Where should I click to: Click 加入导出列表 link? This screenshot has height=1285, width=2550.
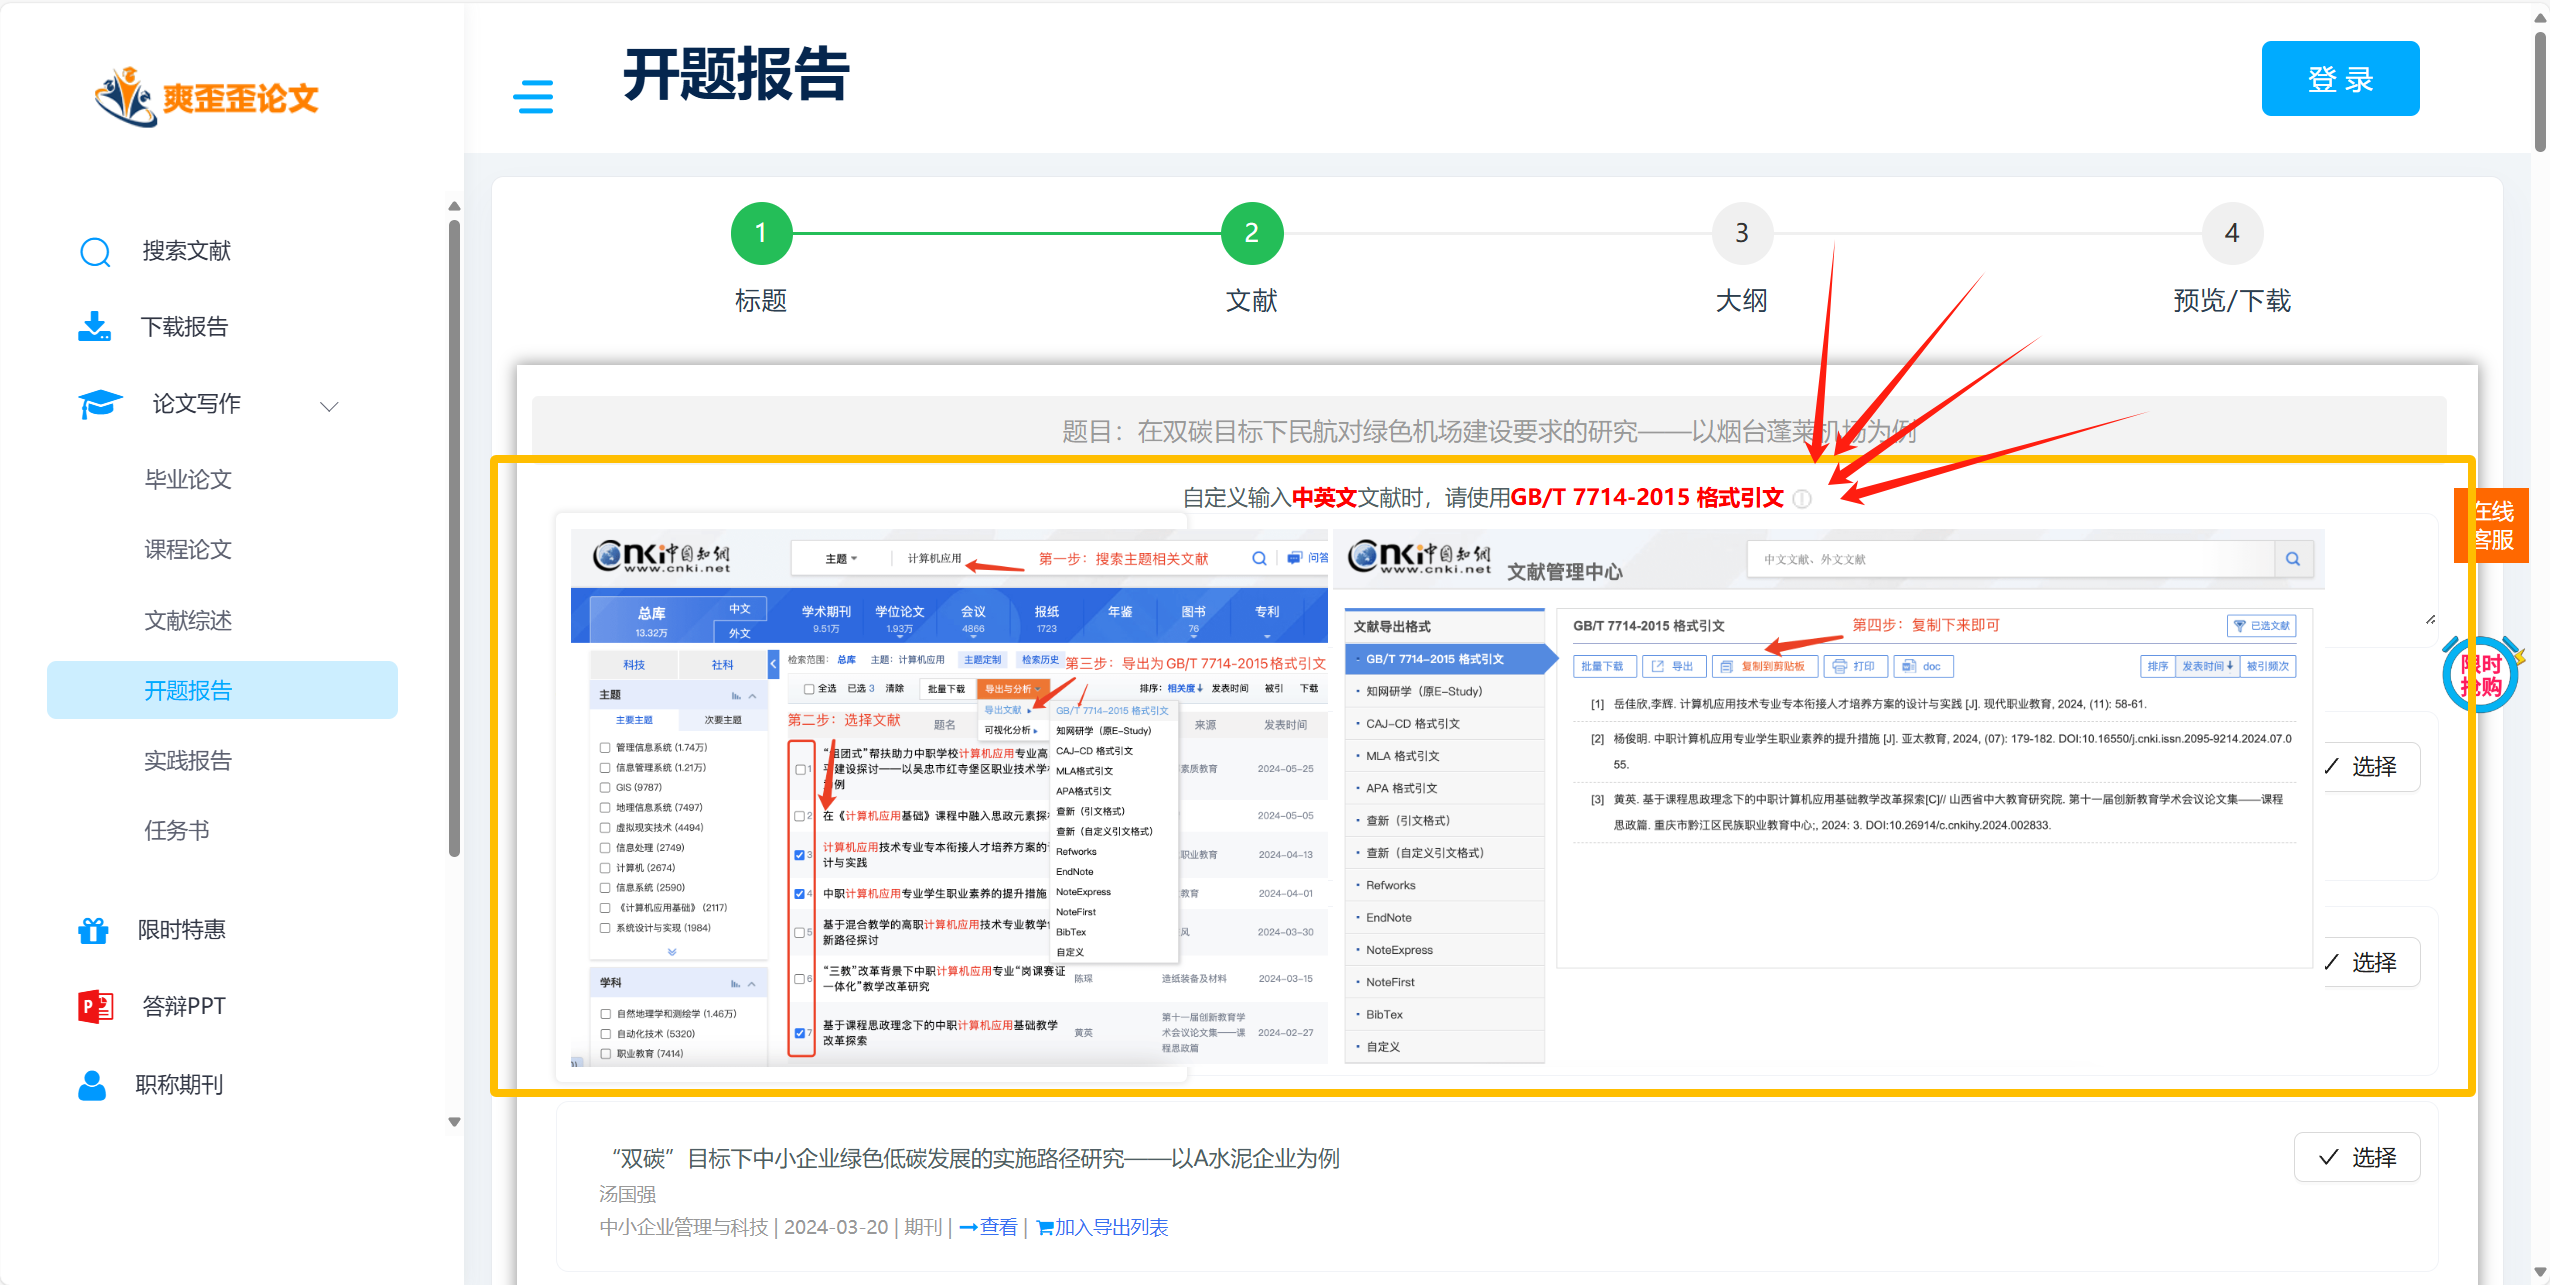coord(1102,1227)
